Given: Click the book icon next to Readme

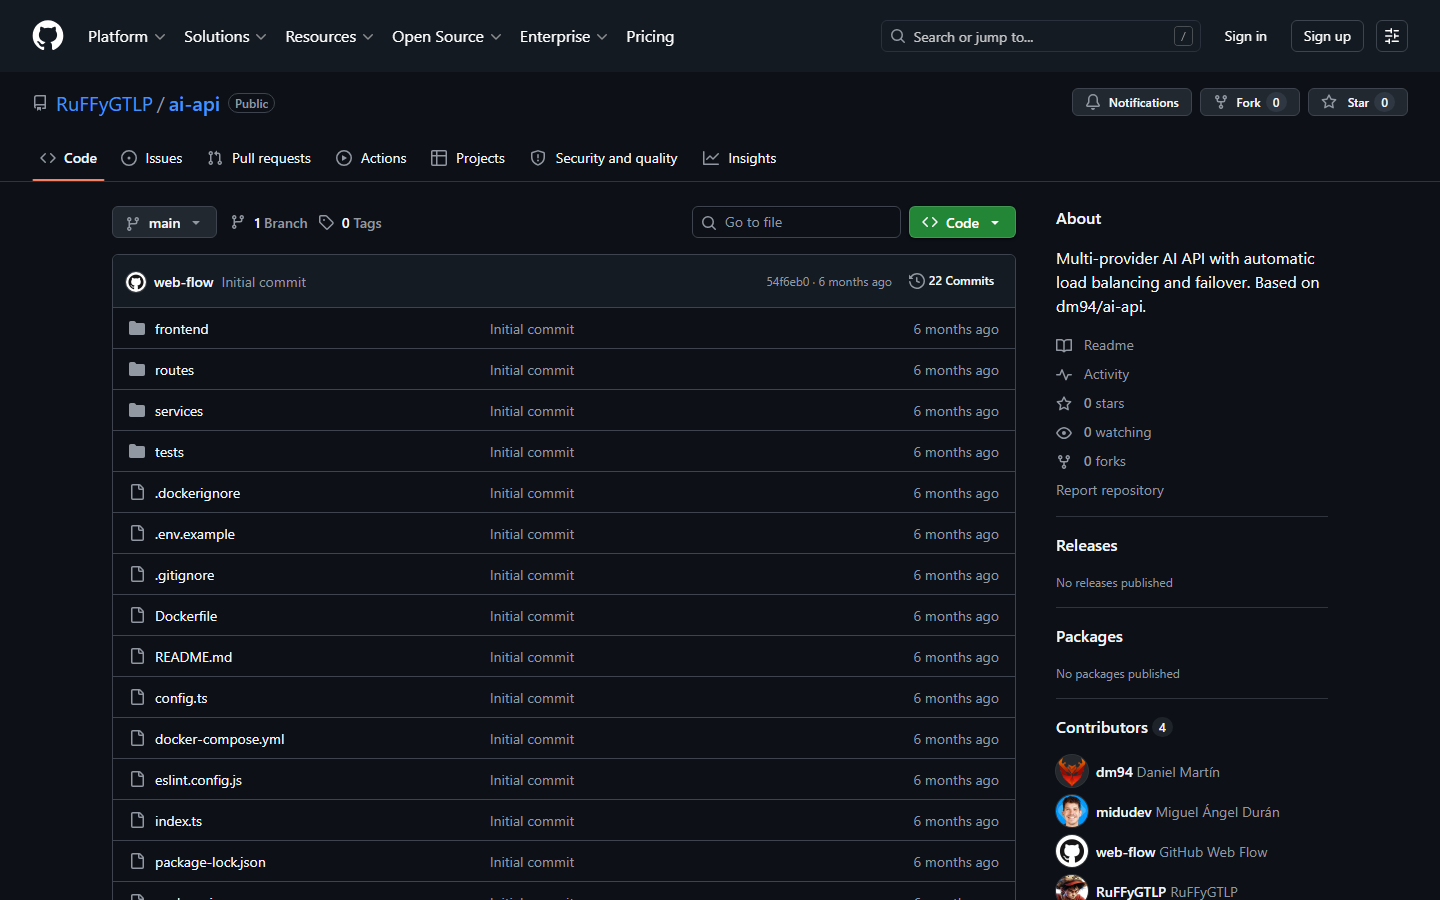Looking at the screenshot, I should pos(1064,345).
